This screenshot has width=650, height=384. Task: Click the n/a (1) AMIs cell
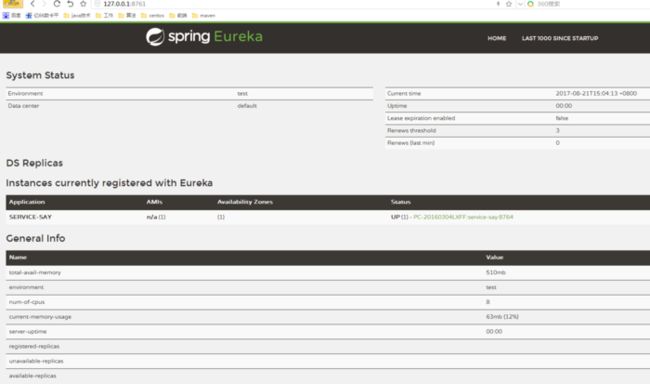point(156,217)
